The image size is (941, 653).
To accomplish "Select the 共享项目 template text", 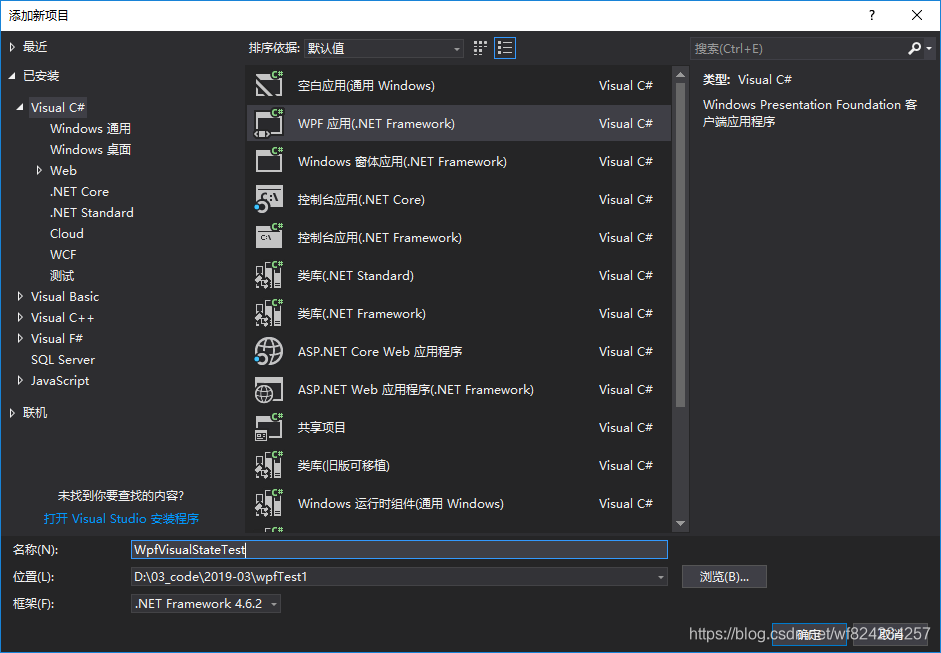I will click(322, 427).
